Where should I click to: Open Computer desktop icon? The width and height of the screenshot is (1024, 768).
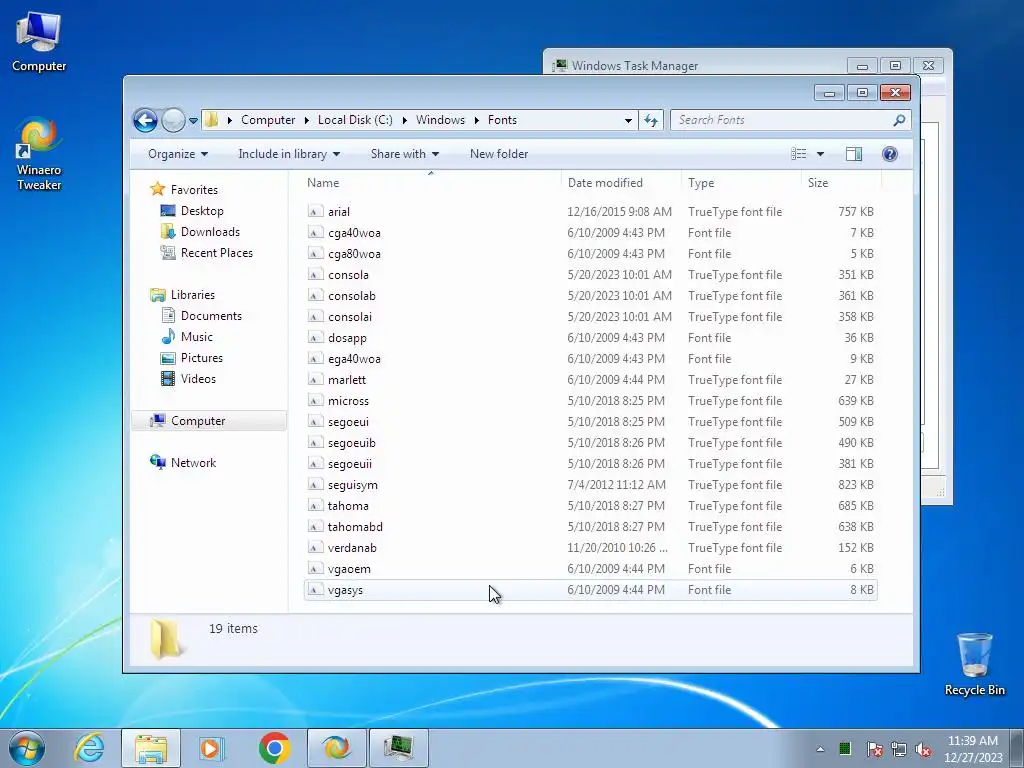click(39, 41)
